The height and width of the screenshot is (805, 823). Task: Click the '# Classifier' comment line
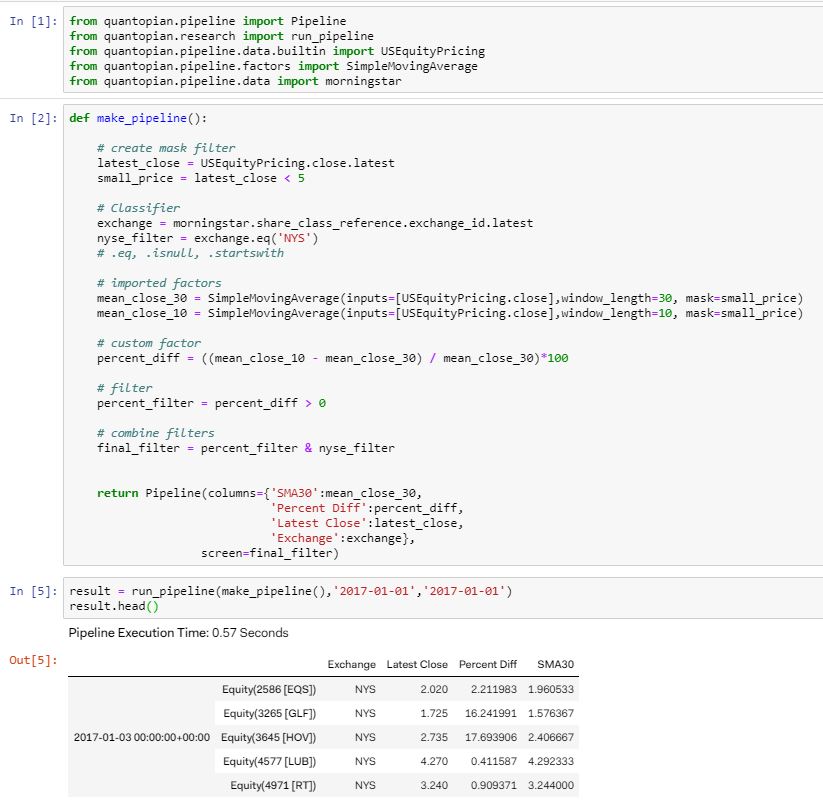(138, 208)
